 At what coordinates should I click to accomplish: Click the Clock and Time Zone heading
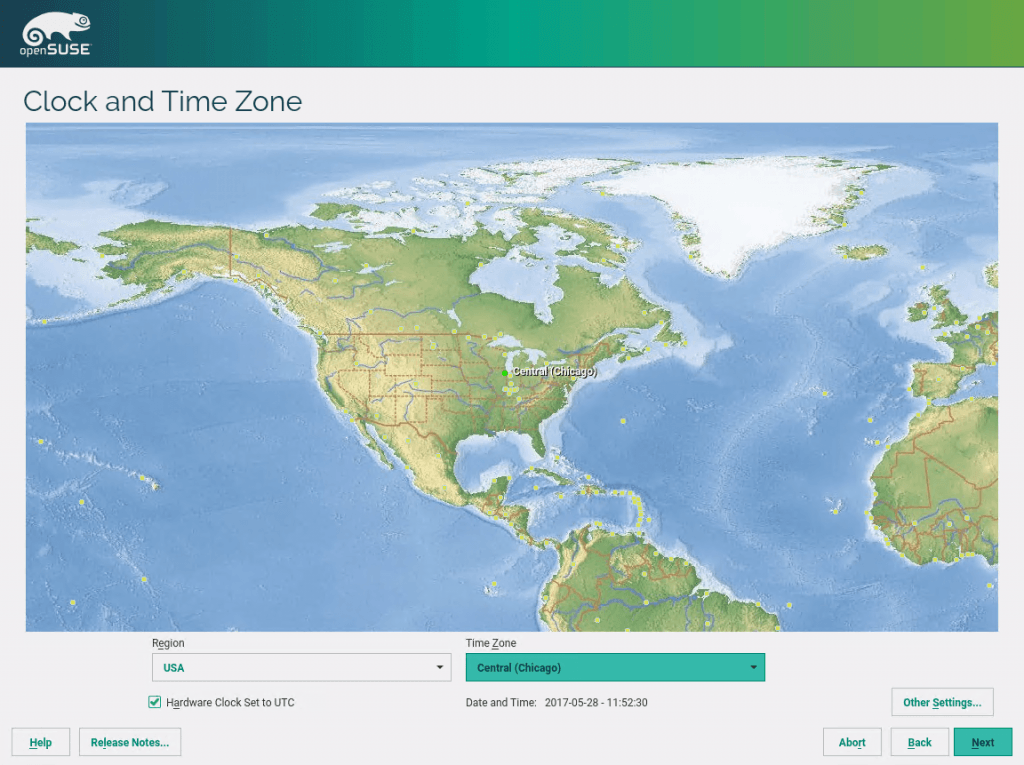pos(163,101)
